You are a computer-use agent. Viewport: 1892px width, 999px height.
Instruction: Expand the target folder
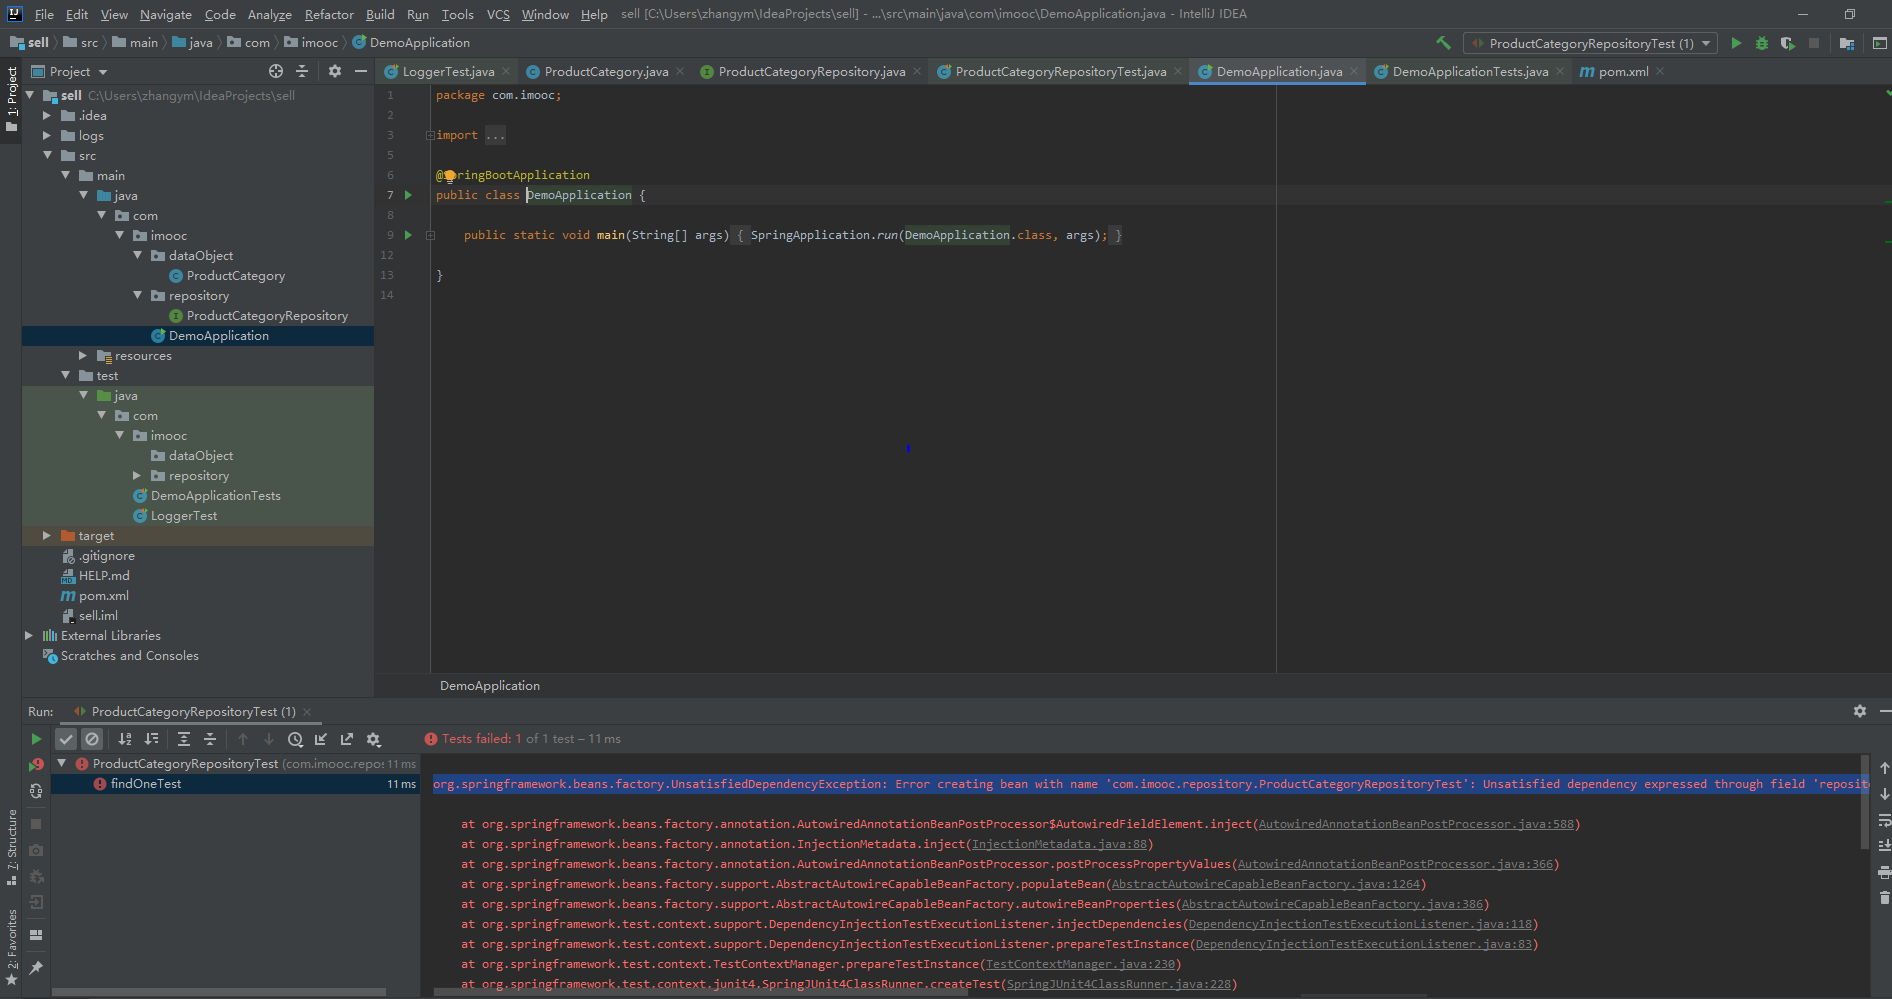point(47,535)
